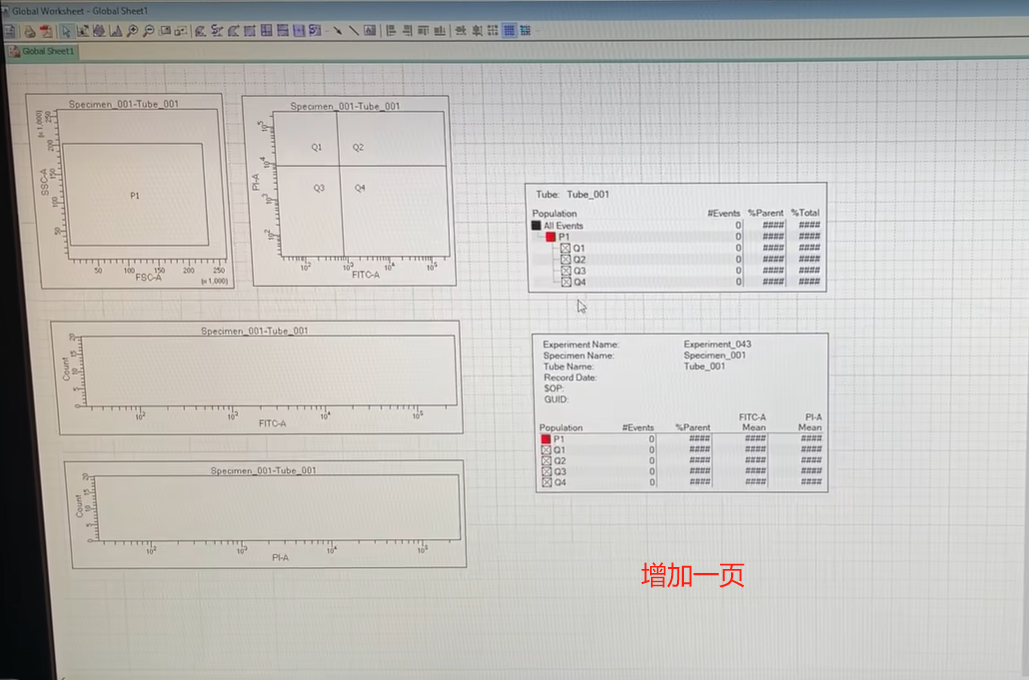This screenshot has width=1029, height=680.
Task: Click the FITC-A Mean column header
Action: 753,422
